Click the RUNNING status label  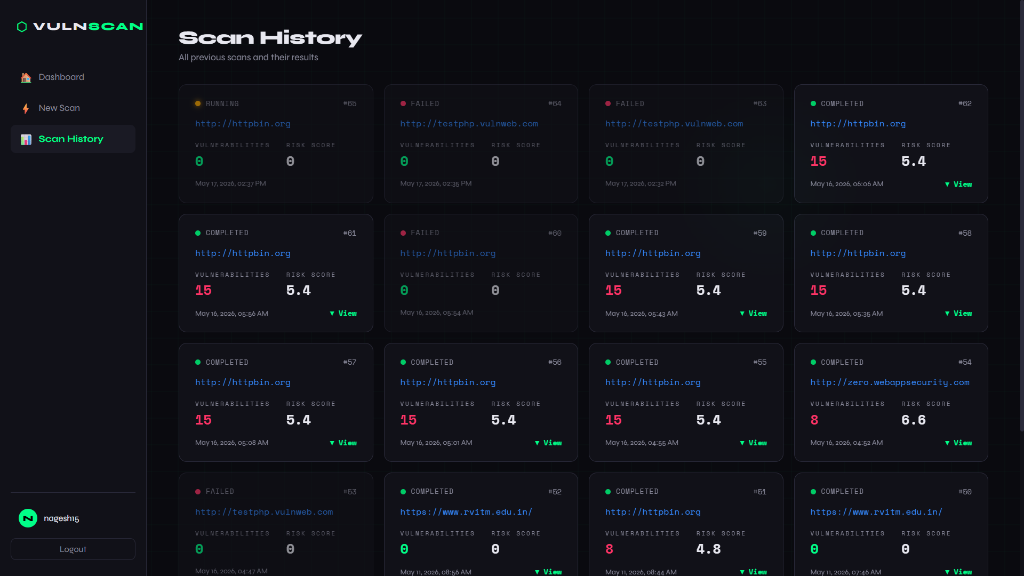point(222,104)
